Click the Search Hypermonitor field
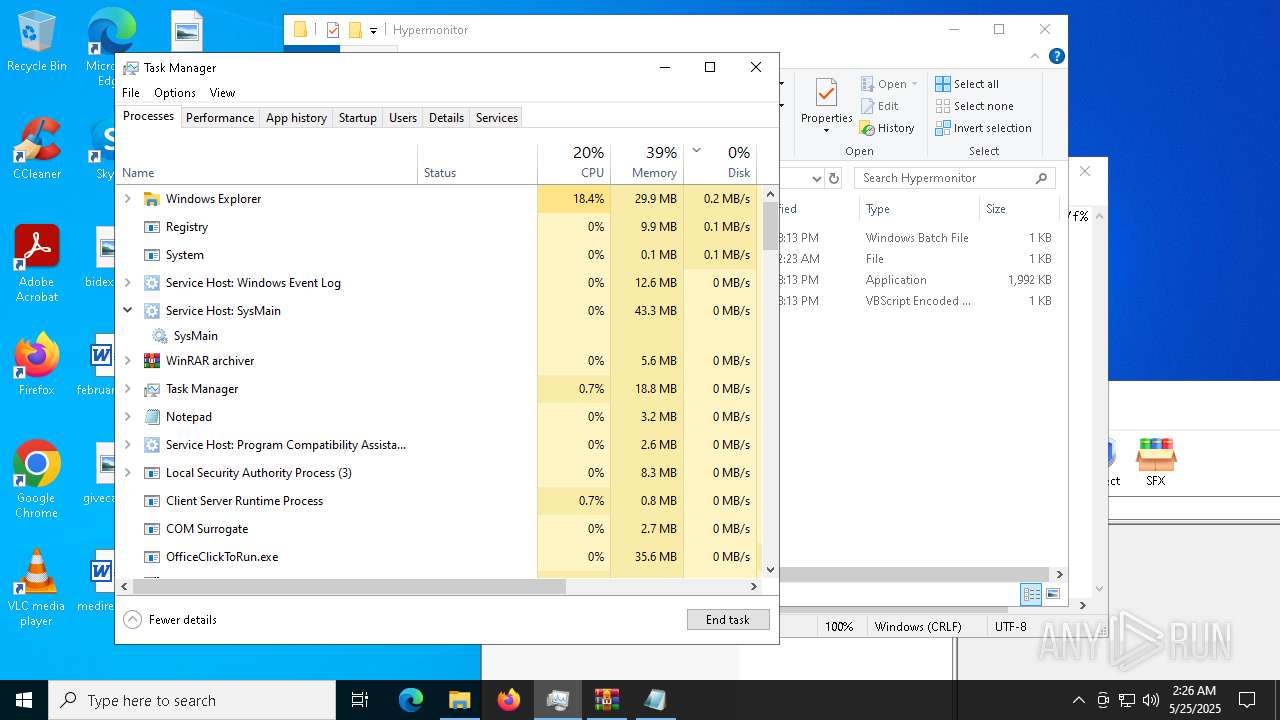This screenshot has width=1280, height=720. pyautogui.click(x=956, y=178)
